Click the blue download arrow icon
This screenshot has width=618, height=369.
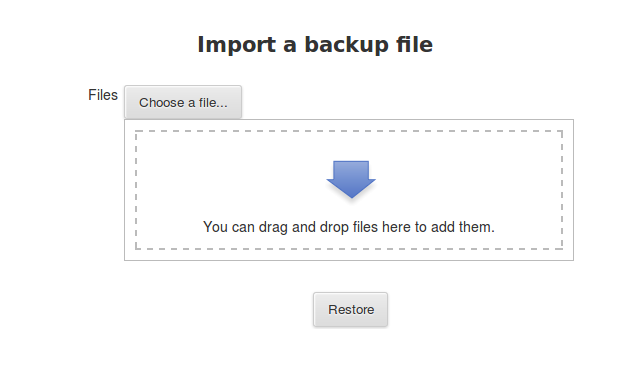click(351, 179)
